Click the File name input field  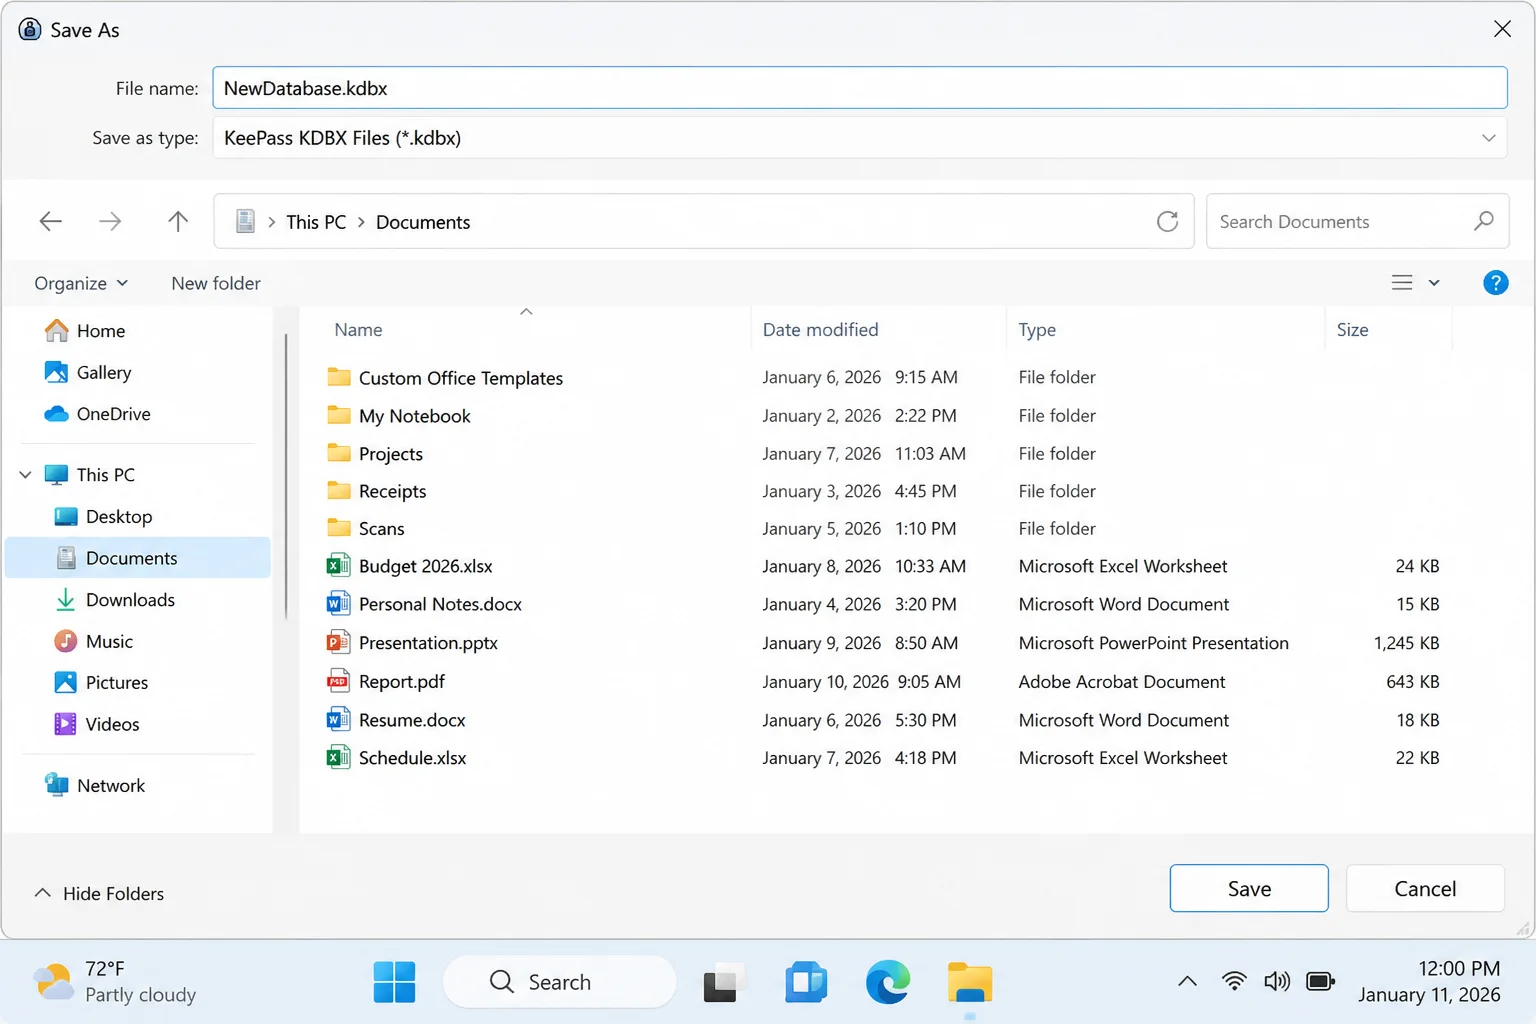pyautogui.click(x=860, y=88)
